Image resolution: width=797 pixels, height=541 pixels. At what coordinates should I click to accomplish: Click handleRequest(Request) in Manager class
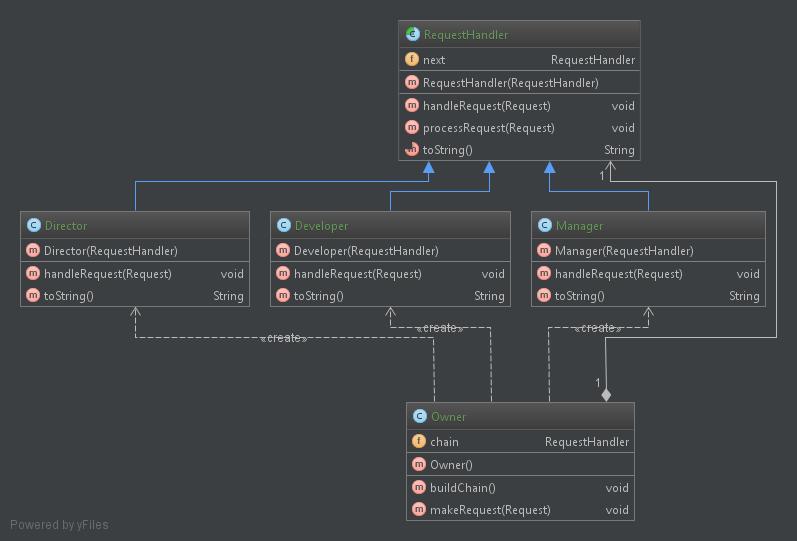[x=618, y=274]
